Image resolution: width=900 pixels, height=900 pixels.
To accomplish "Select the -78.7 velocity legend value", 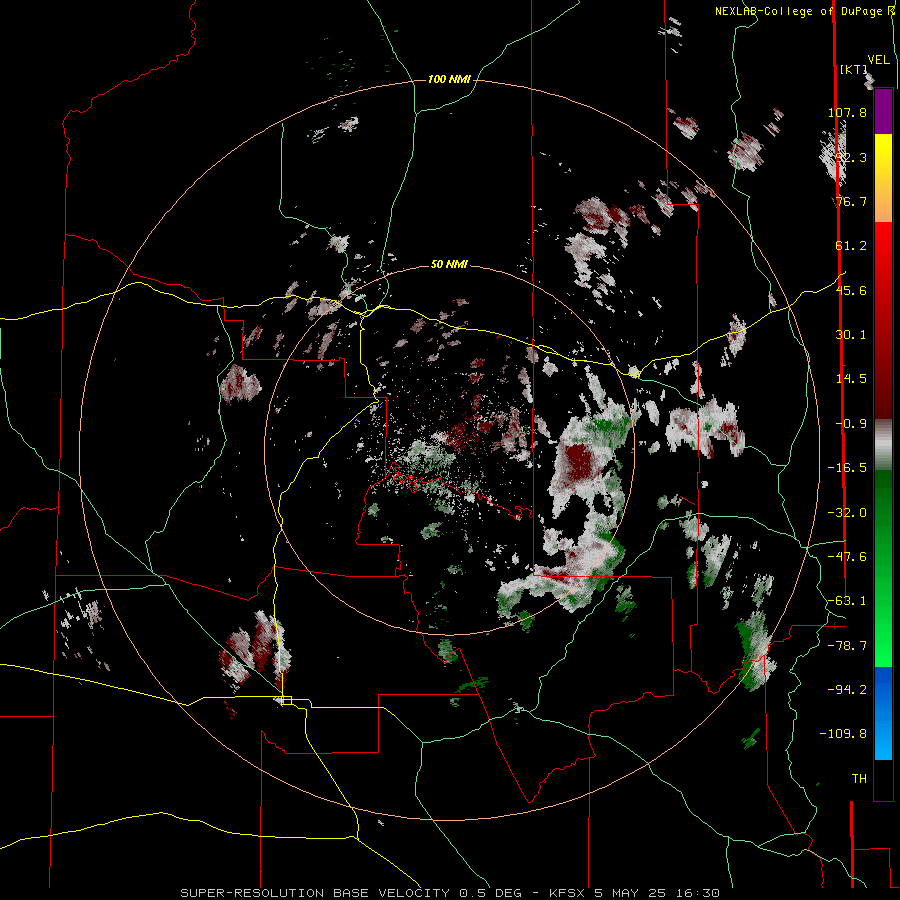I will tap(847, 646).
